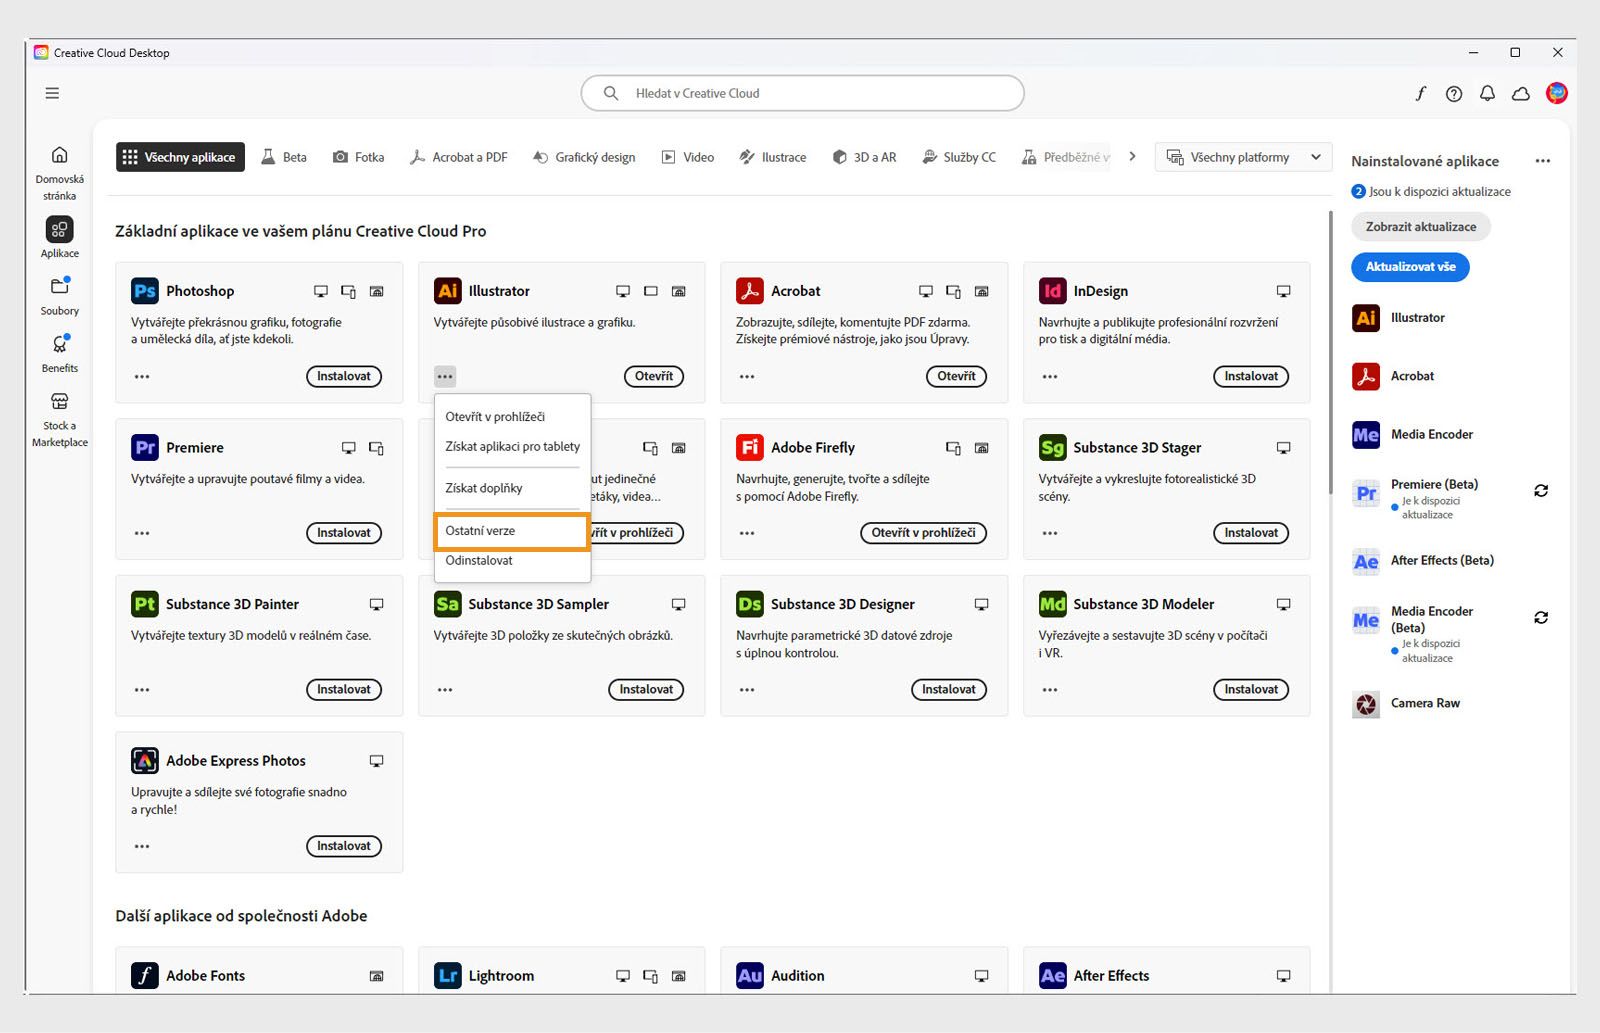Open Nainstalované aplikace more options menu
Screen dimensions: 1600x1033
click(1543, 161)
